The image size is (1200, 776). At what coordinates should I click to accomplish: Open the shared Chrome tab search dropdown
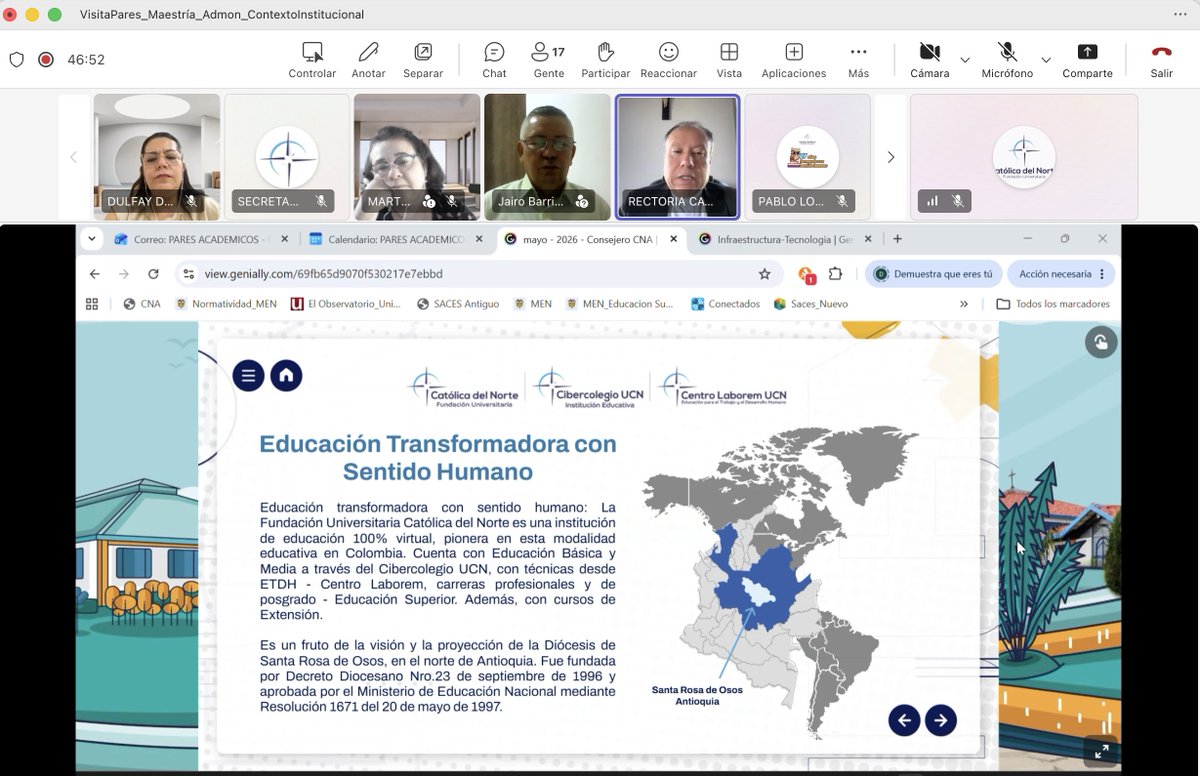click(x=92, y=239)
